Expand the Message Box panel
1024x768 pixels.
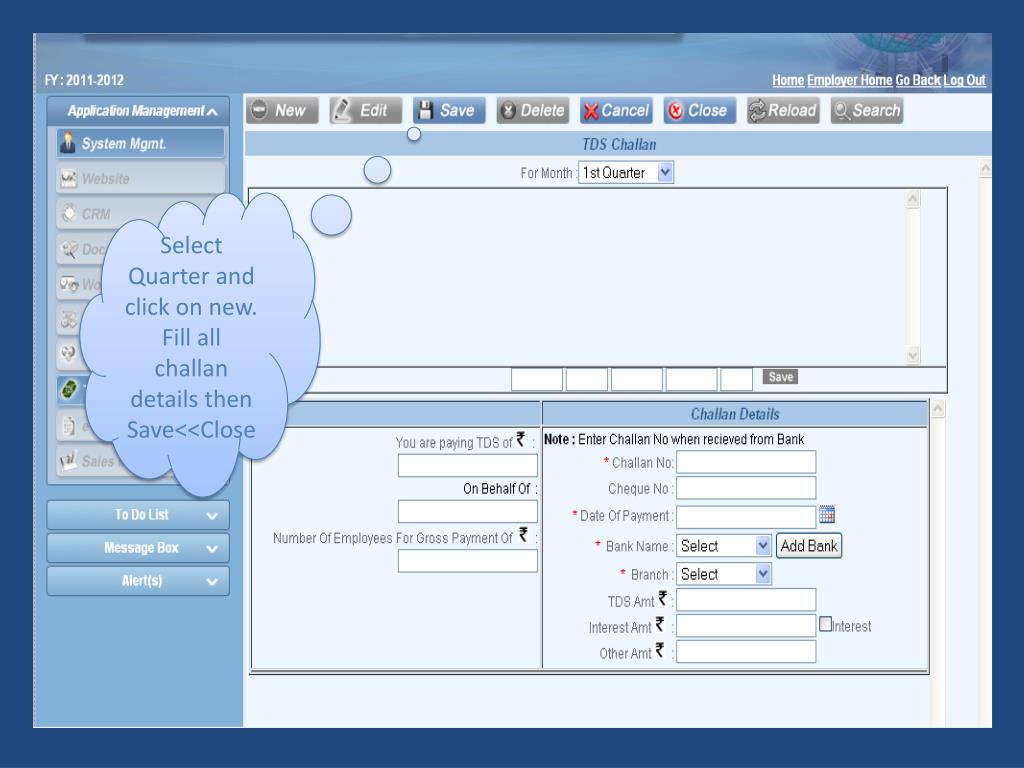138,547
